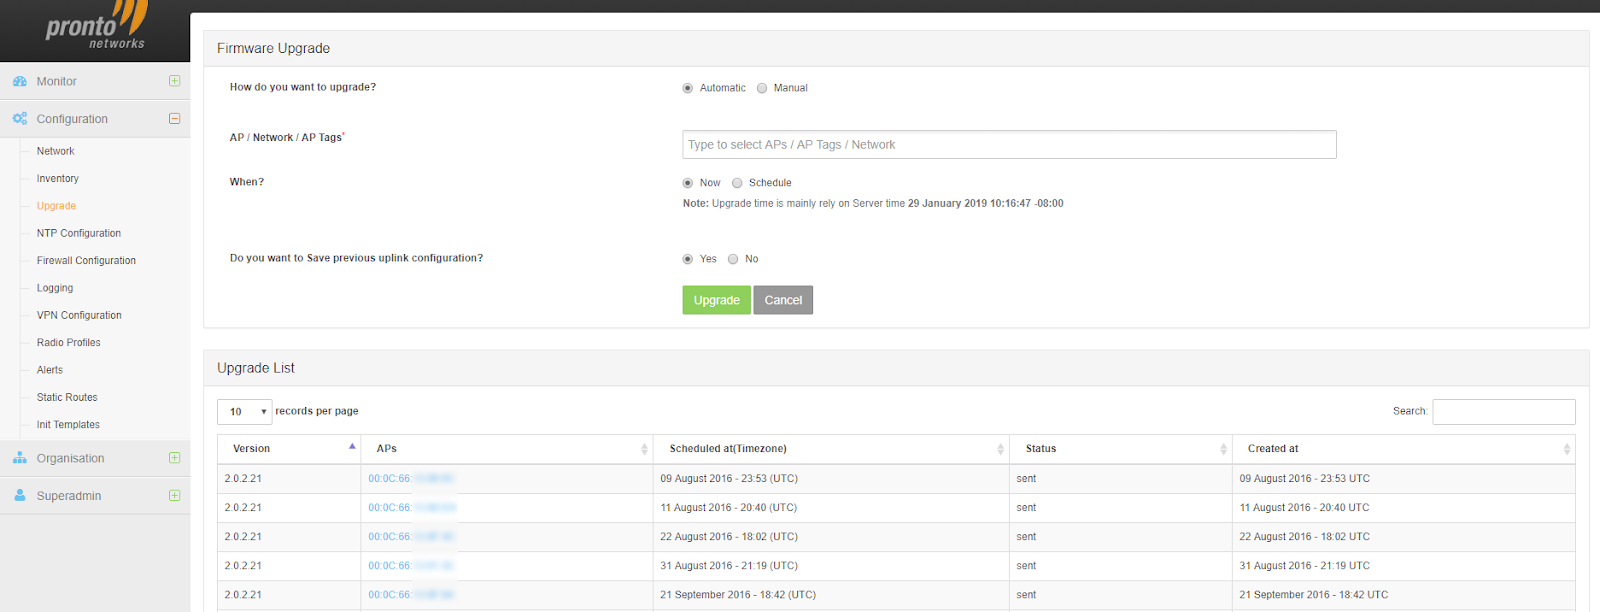Expand the Monitor menu plus icon
Viewport: 1600px width, 612px height.
coord(174,81)
